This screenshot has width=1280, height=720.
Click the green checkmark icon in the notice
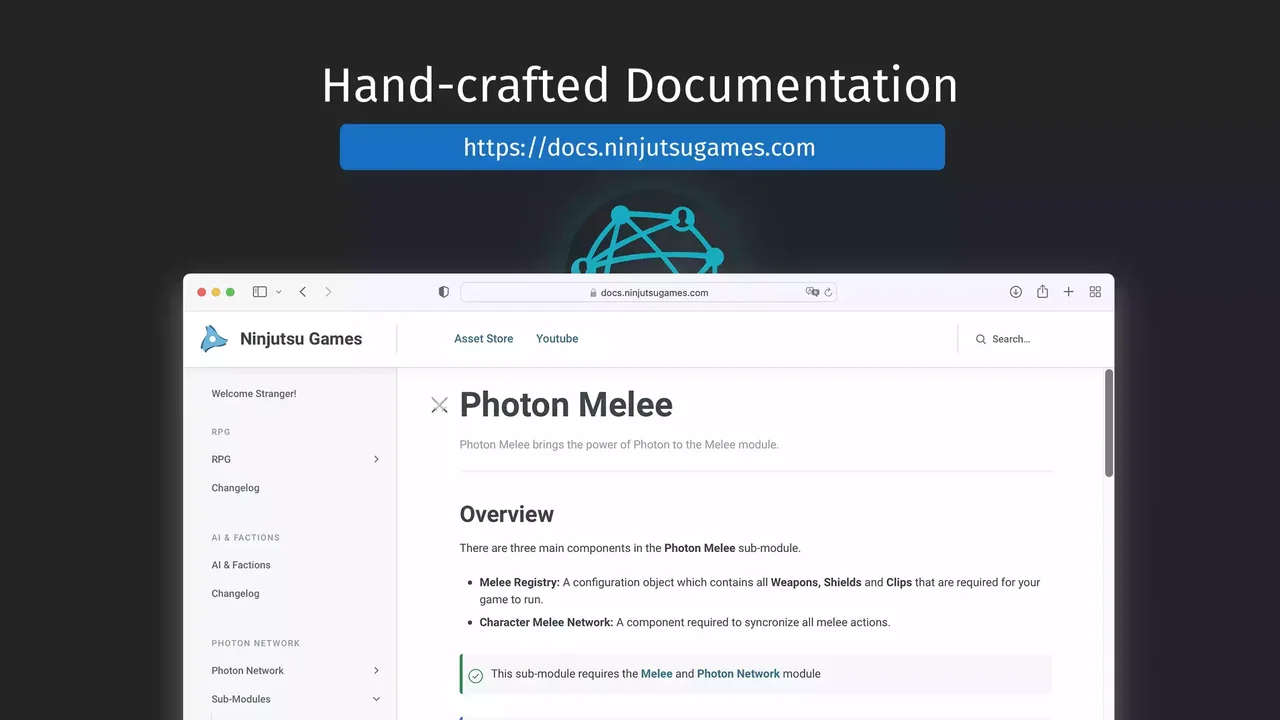pos(476,675)
